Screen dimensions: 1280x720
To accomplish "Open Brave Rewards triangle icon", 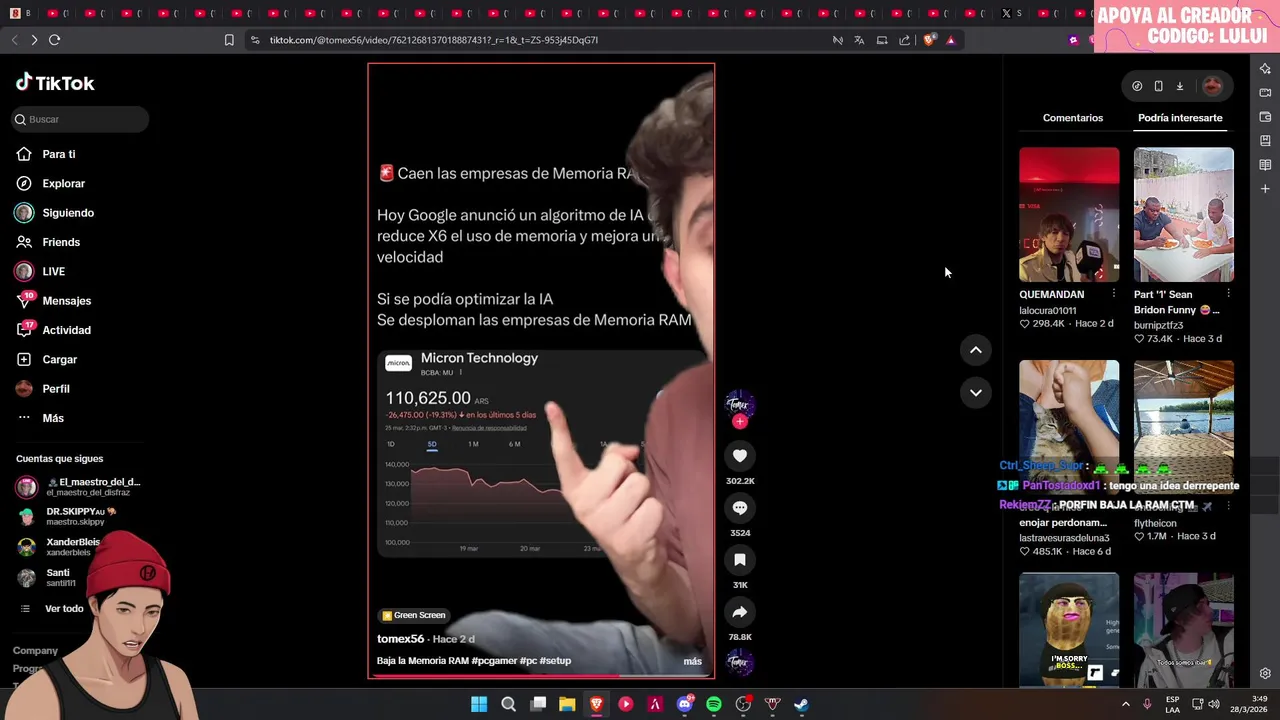I will 951,40.
